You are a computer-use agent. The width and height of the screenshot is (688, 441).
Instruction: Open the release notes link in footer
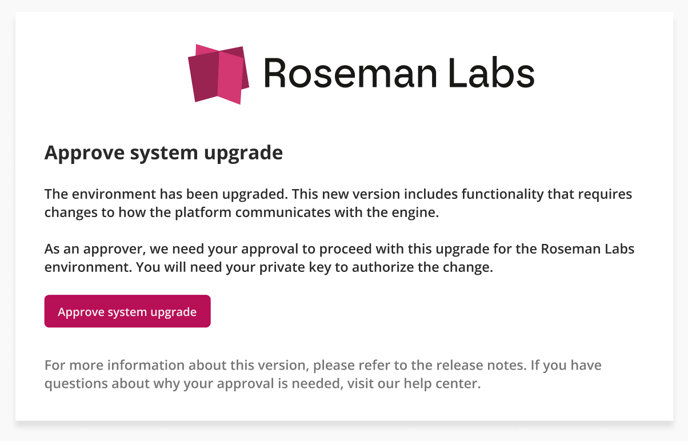480,365
